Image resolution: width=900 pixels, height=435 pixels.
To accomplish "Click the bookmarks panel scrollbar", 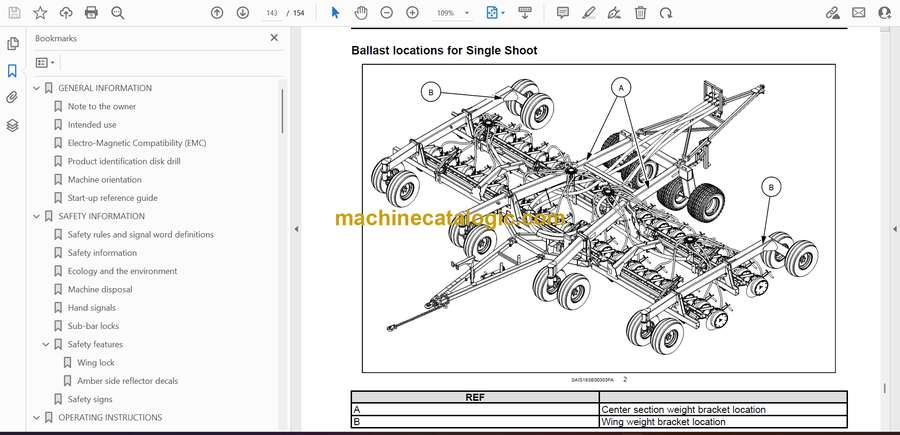I will 282,109.
